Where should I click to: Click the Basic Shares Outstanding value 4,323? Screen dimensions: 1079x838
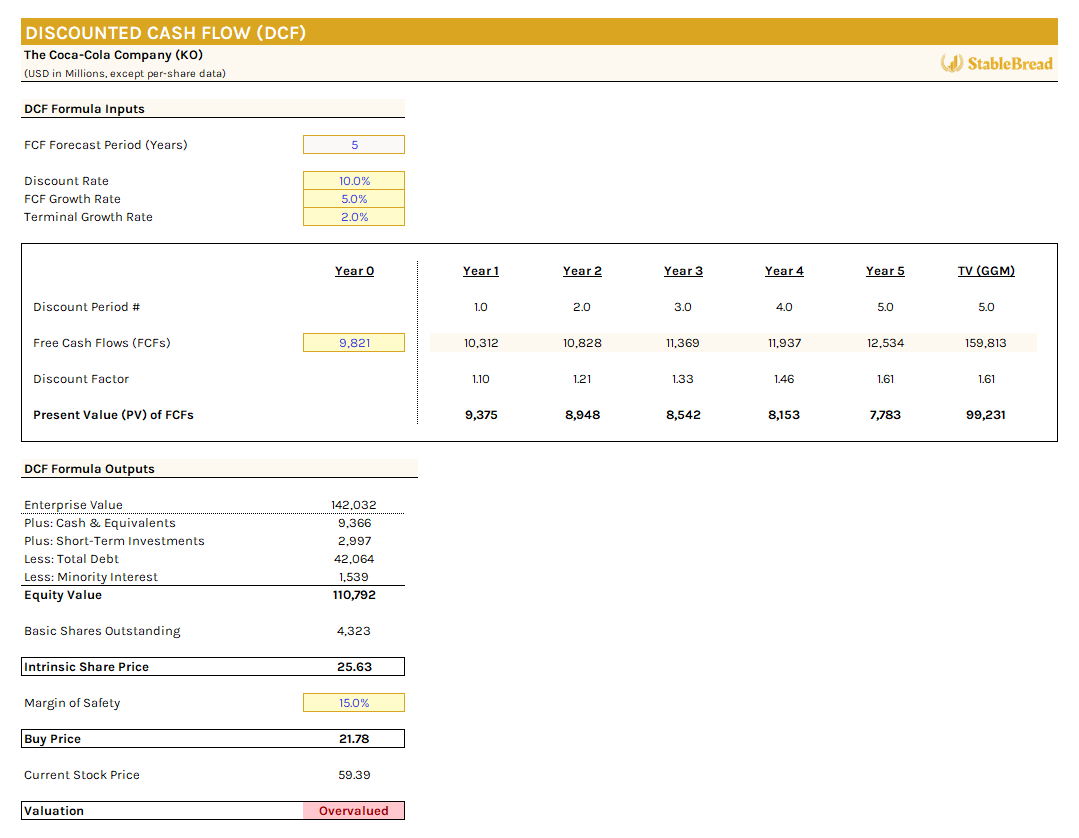tap(353, 630)
